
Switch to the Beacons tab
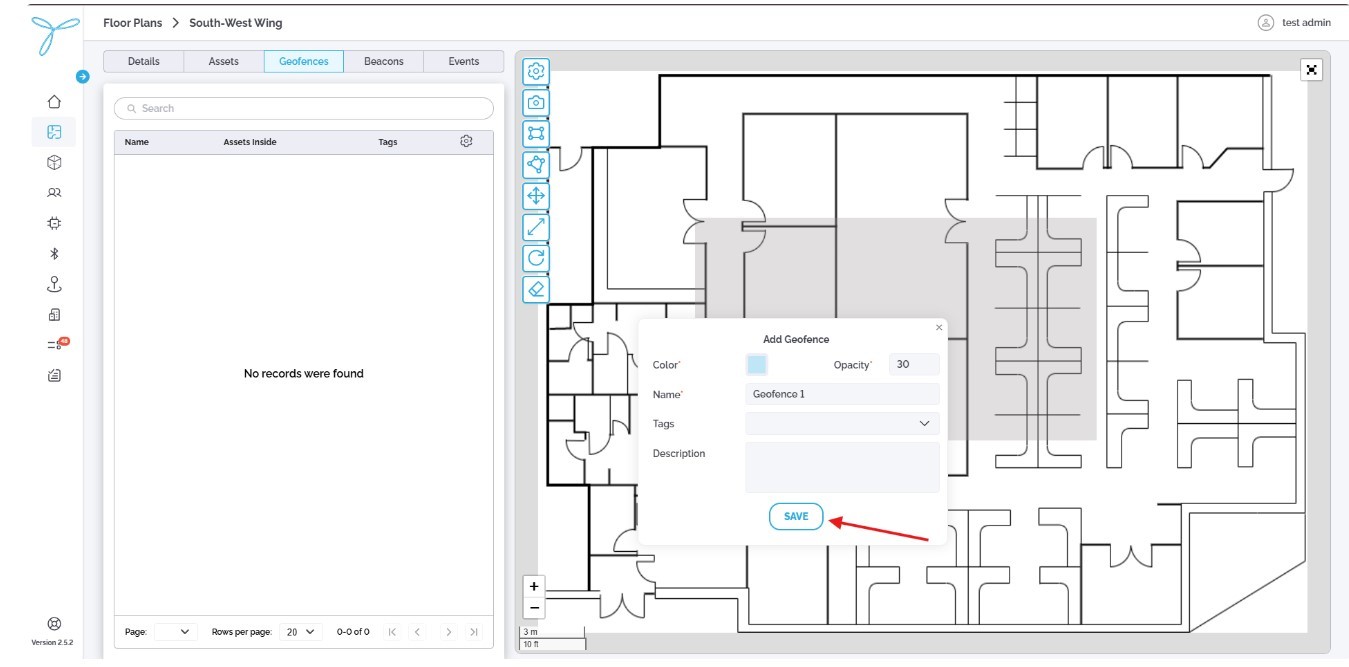click(384, 61)
